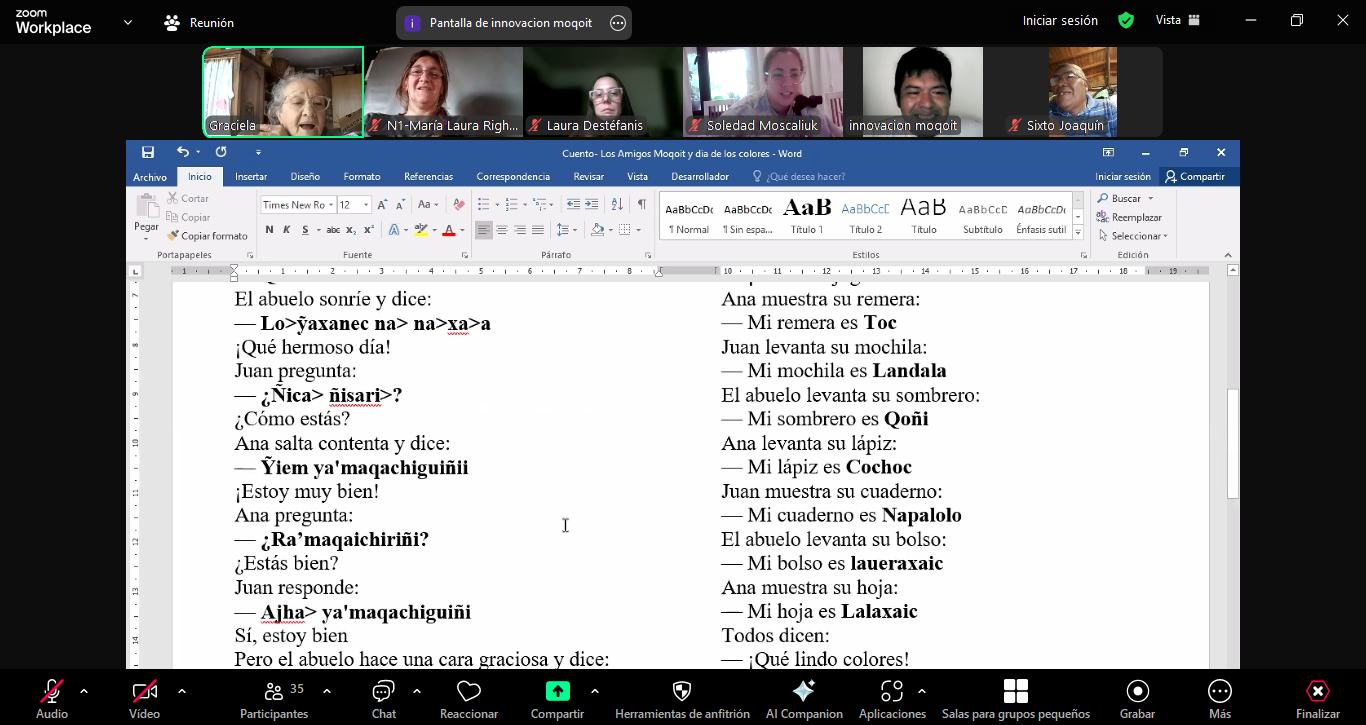Open the Referencias ribbon tab
This screenshot has height=725, width=1366.
point(428,177)
